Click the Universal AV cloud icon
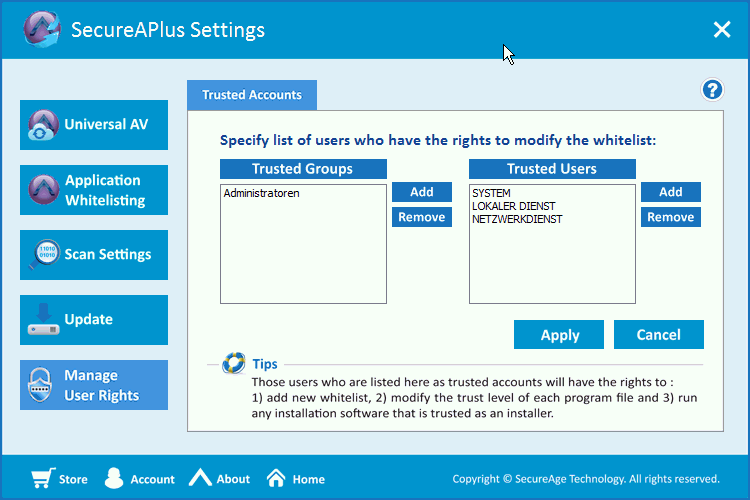 tap(42, 126)
